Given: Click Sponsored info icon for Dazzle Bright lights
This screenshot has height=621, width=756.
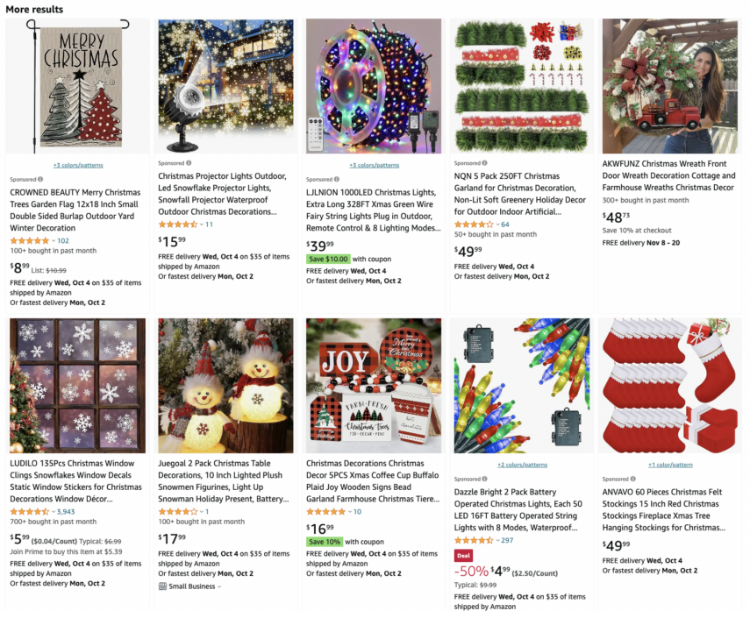Looking at the screenshot, I should click(x=485, y=479).
